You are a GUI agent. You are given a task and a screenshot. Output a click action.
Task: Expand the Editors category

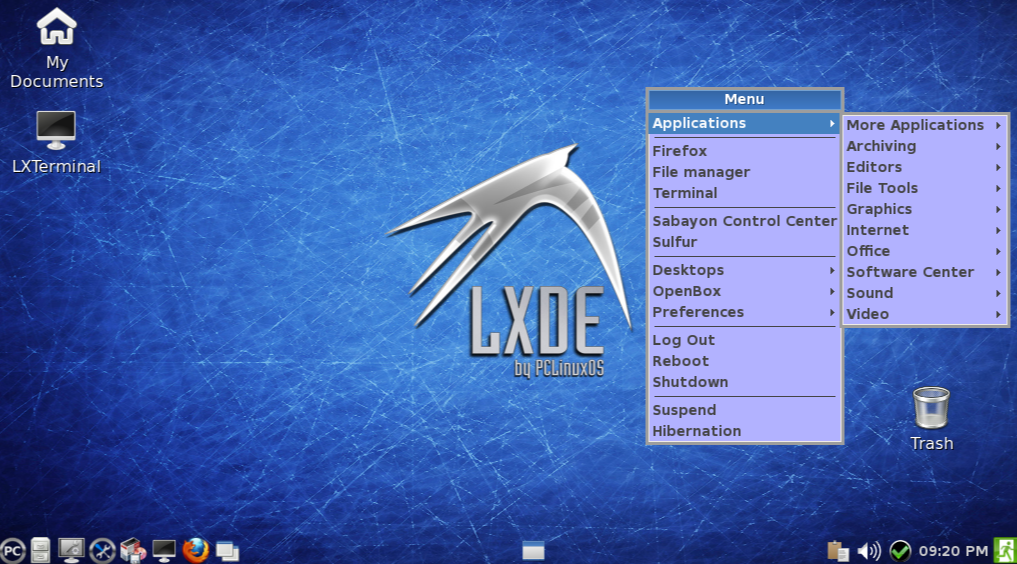[x=925, y=167]
